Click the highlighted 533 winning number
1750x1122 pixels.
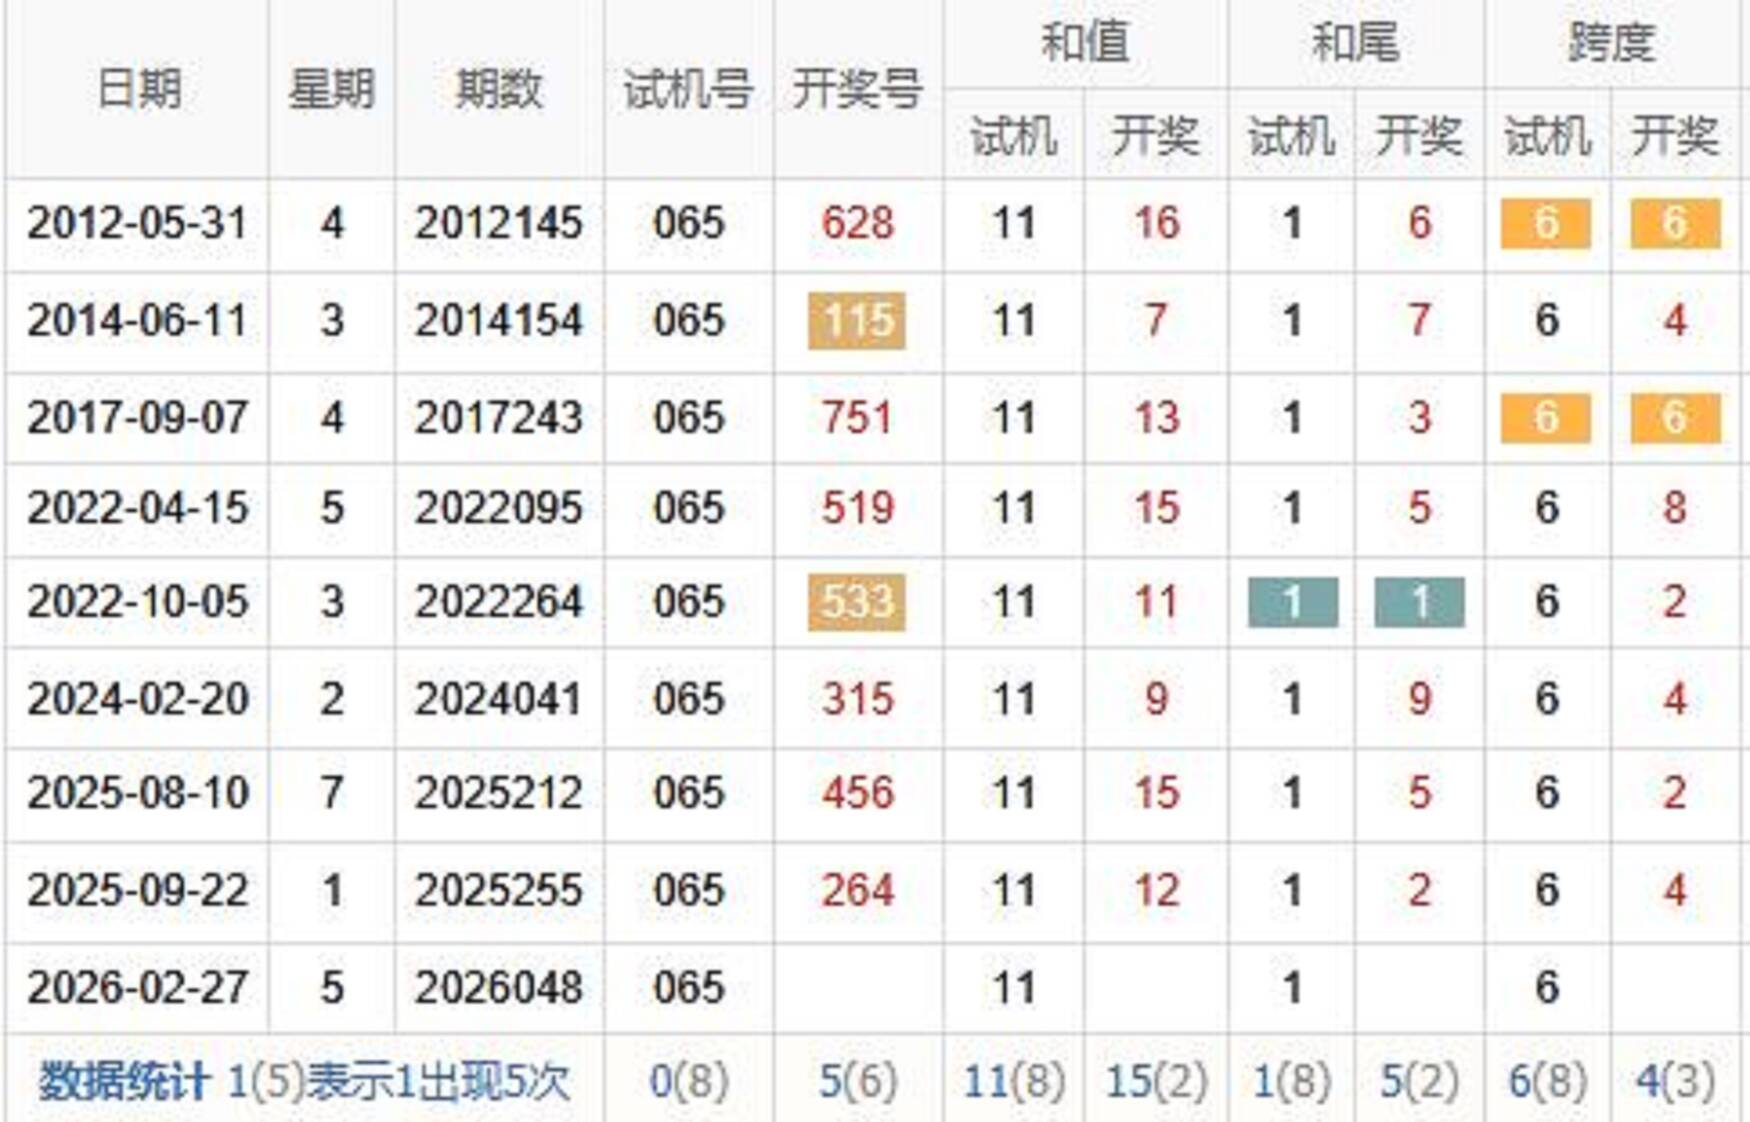click(857, 602)
